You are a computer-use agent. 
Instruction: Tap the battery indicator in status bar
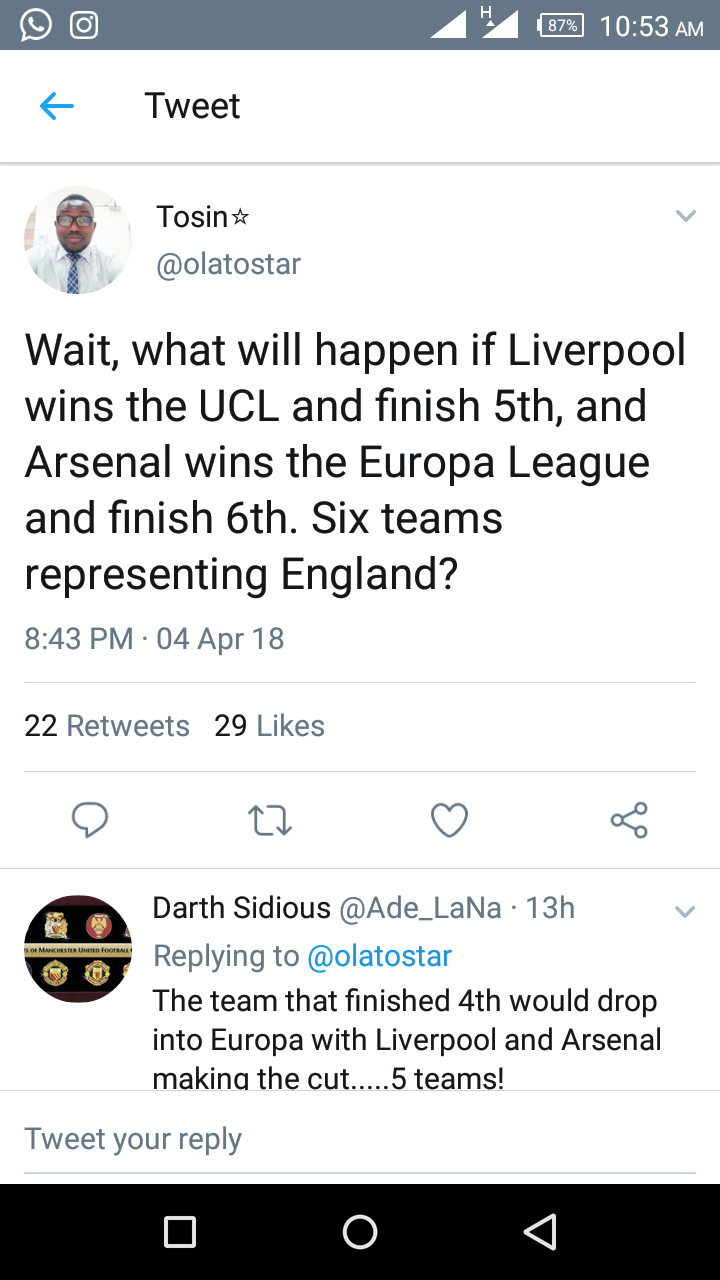[x=561, y=26]
